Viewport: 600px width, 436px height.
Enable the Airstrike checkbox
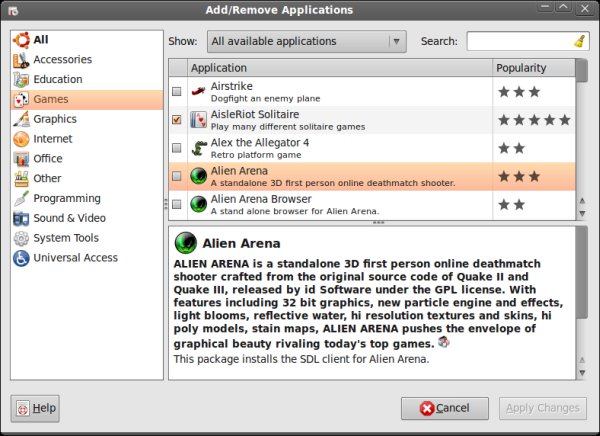[x=177, y=92]
